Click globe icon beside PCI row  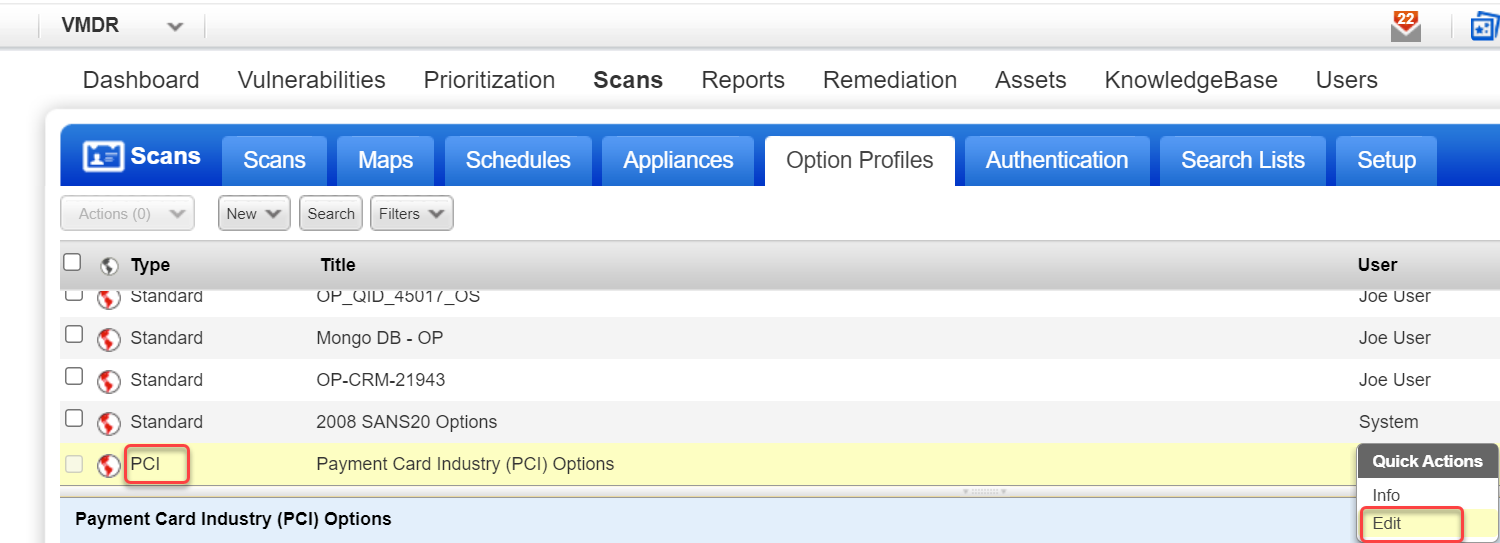click(109, 465)
